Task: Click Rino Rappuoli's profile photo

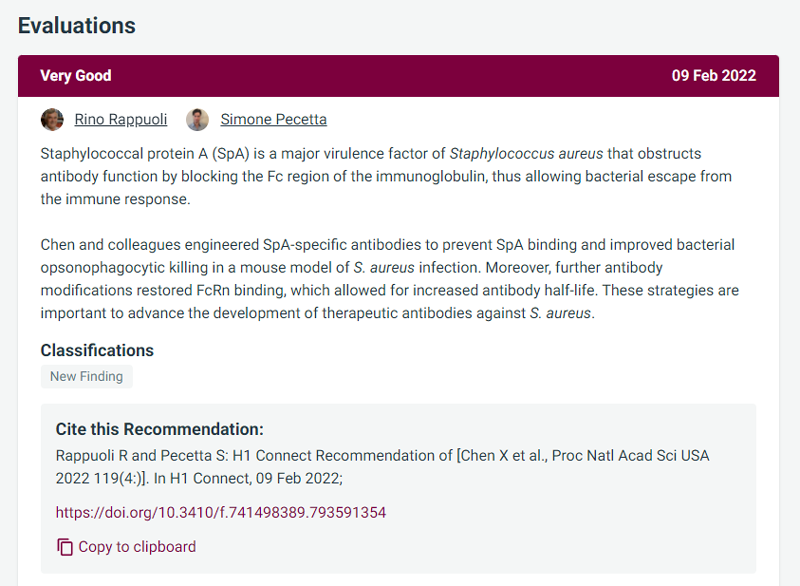Action: (52, 119)
